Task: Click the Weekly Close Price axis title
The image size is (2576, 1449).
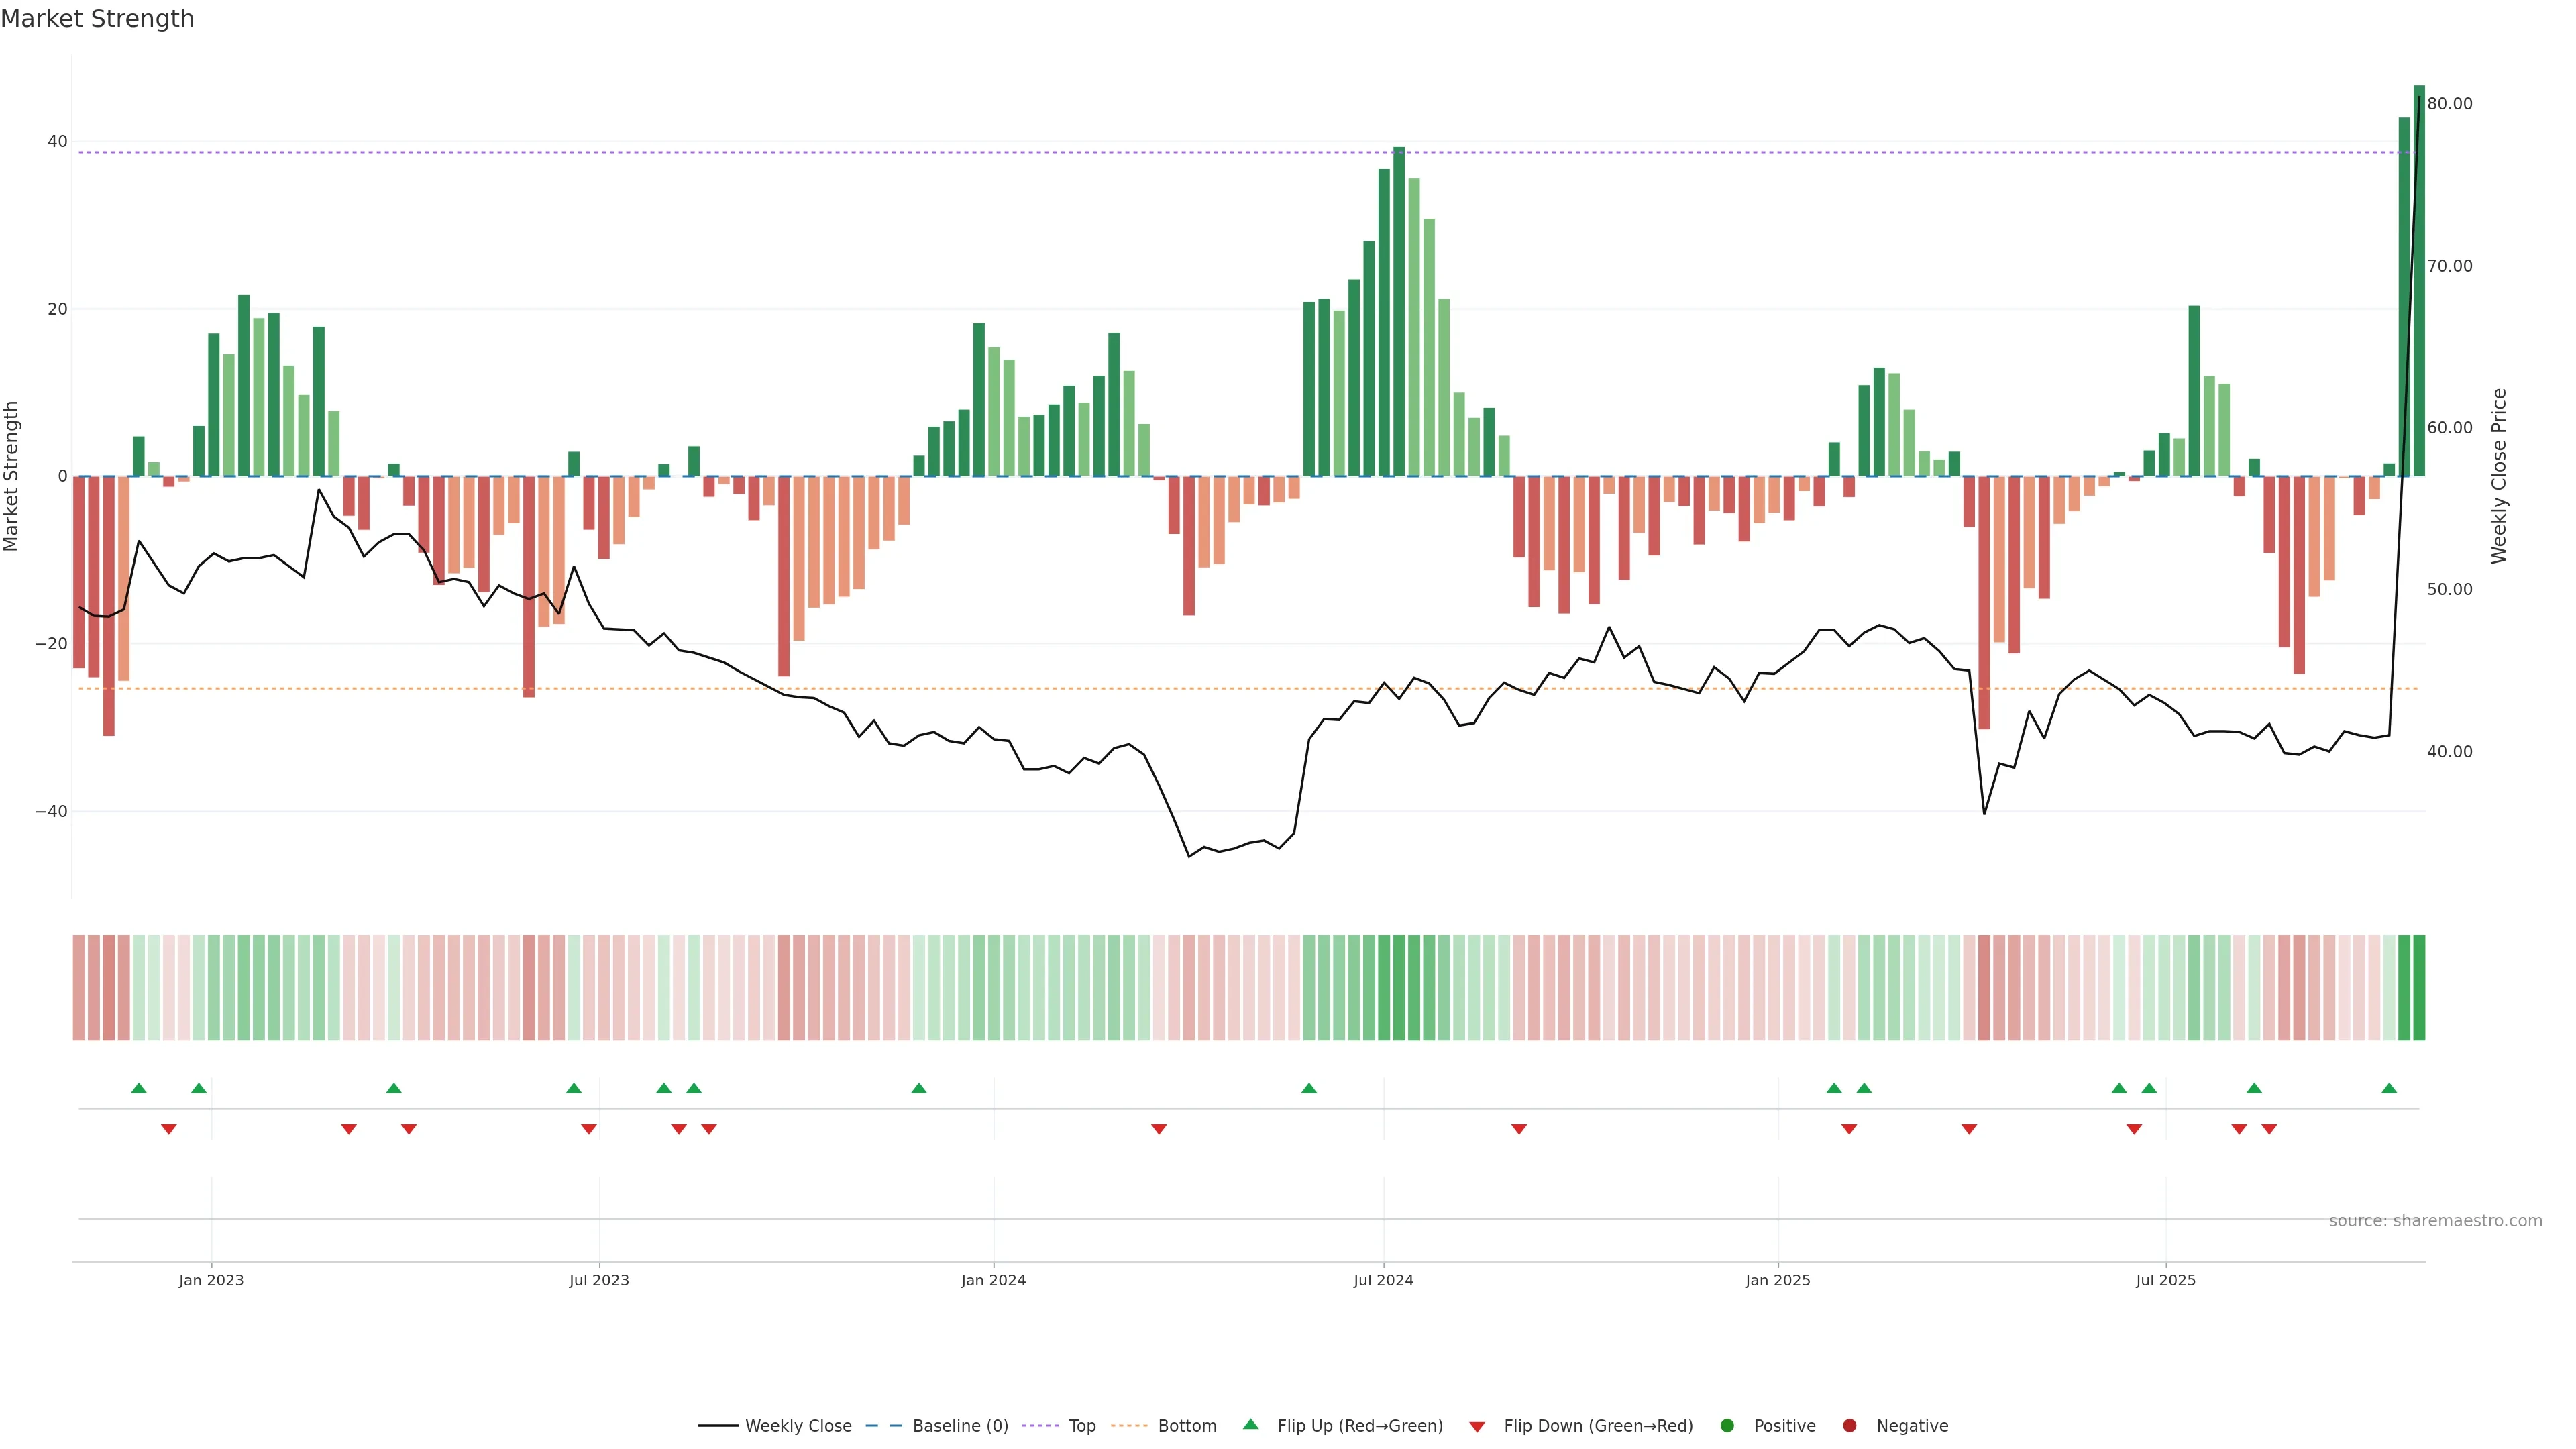Action: point(2499,476)
